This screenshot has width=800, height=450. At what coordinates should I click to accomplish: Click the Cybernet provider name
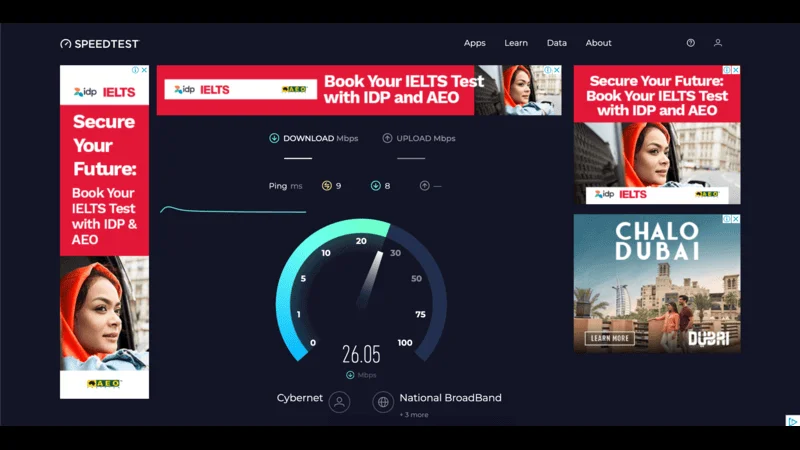coord(299,397)
